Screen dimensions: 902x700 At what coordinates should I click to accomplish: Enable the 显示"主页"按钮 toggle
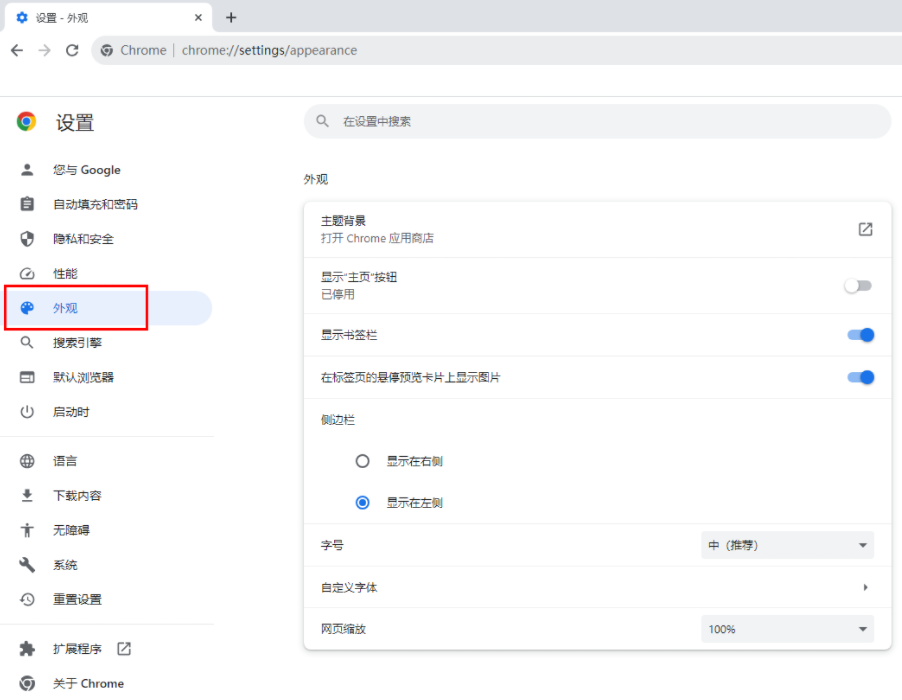coord(858,285)
